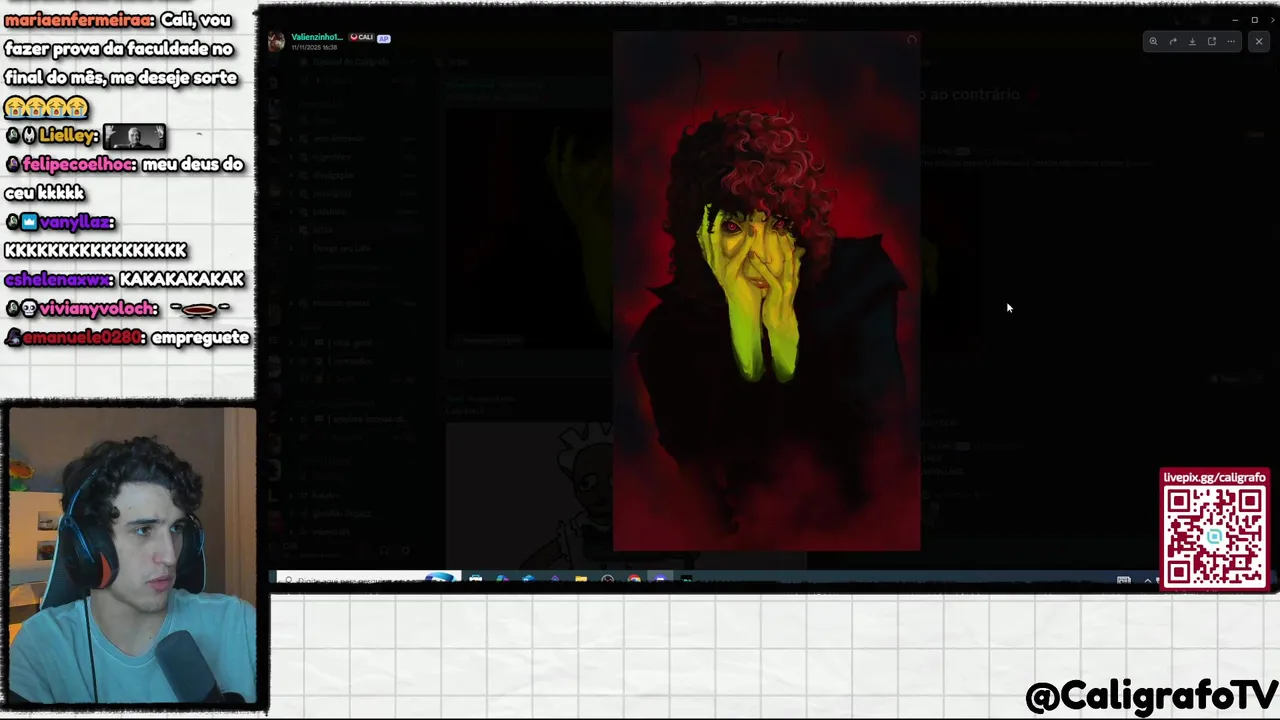Download the image using the download icon
Image resolution: width=1280 pixels, height=720 pixels.
[x=1192, y=41]
